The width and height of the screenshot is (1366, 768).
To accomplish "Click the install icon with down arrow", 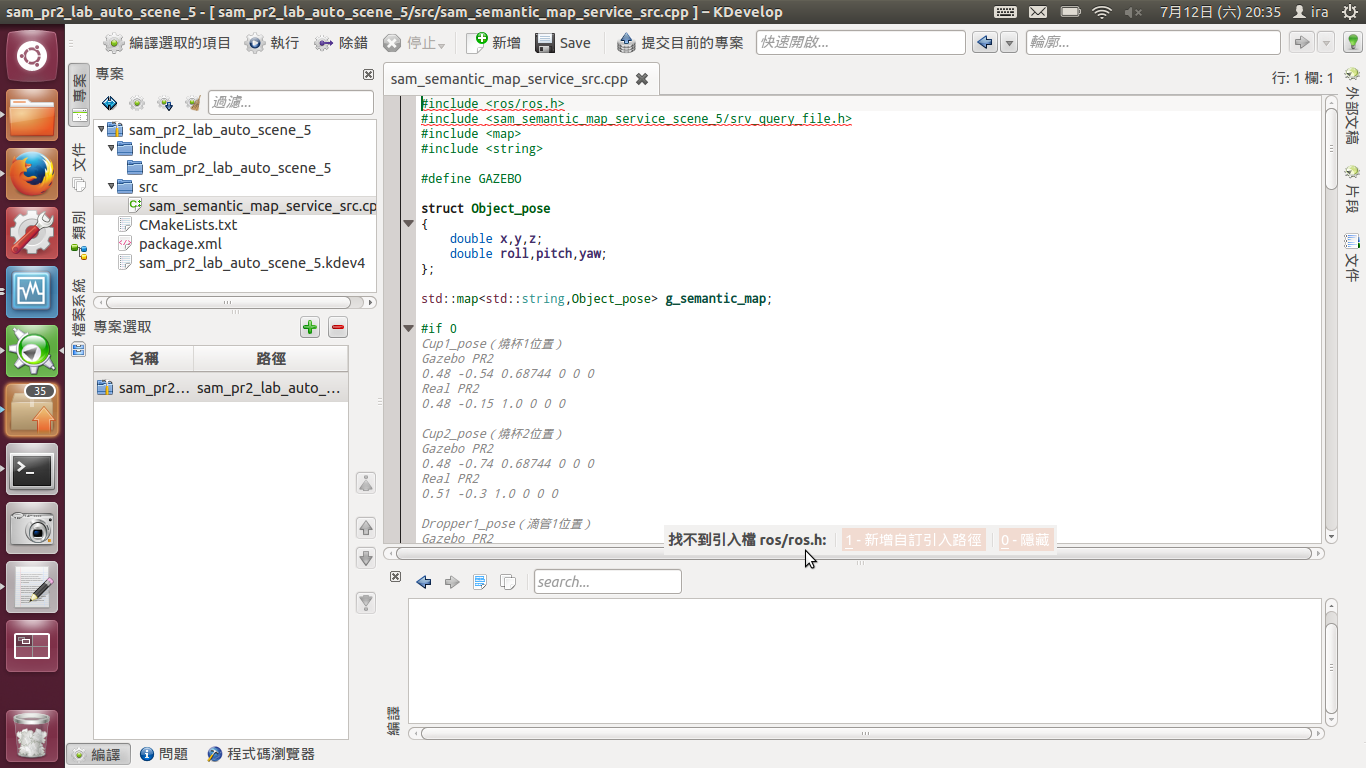I will 165,103.
